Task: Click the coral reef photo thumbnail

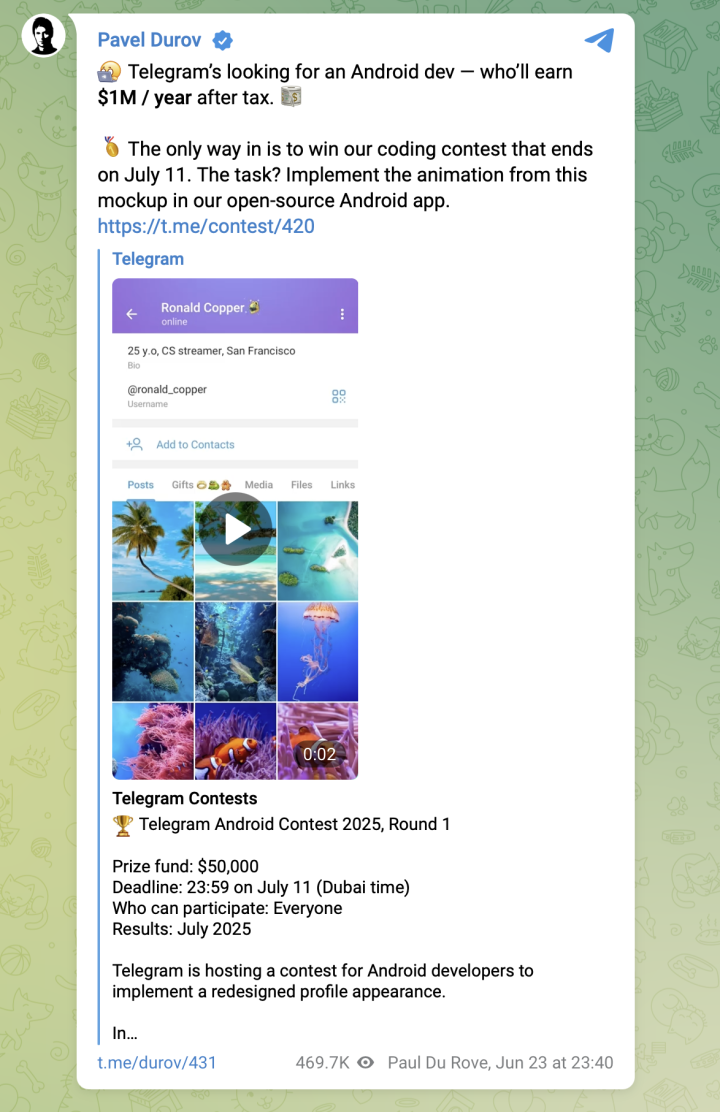Action: tap(153, 652)
